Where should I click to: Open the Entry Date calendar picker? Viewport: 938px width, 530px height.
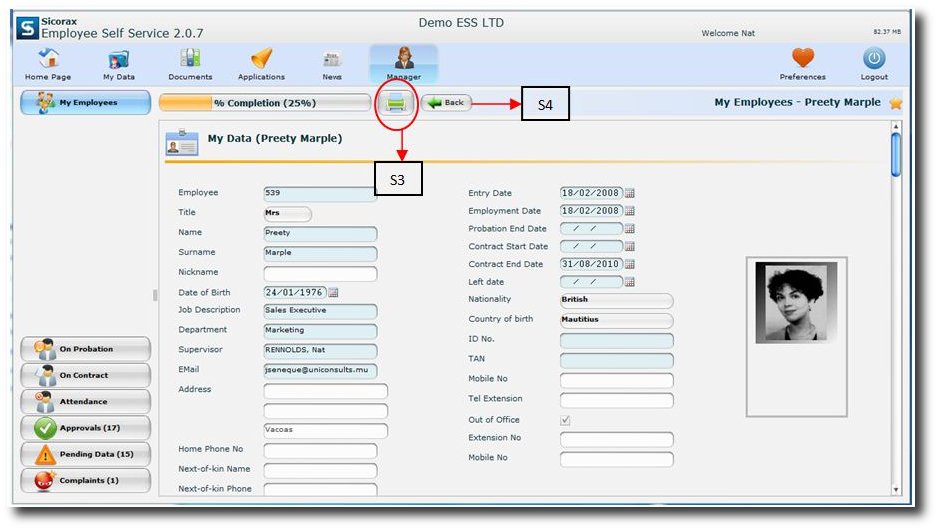pyautogui.click(x=630, y=193)
